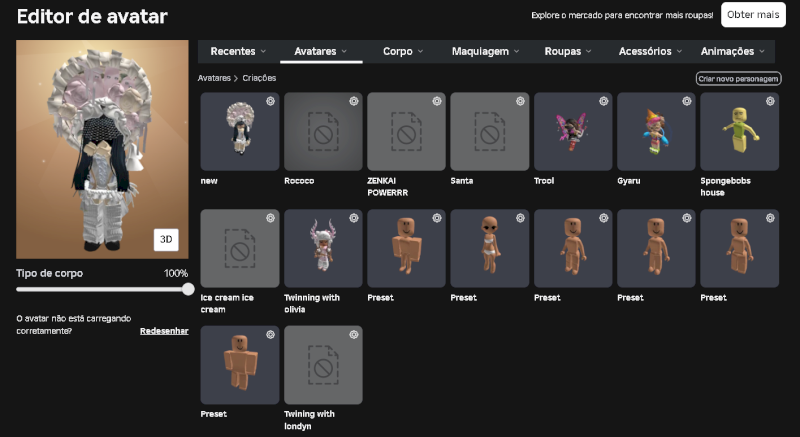Toggle the 3D view button on preview
Viewport: 800px width, 437px height.
[x=166, y=240]
